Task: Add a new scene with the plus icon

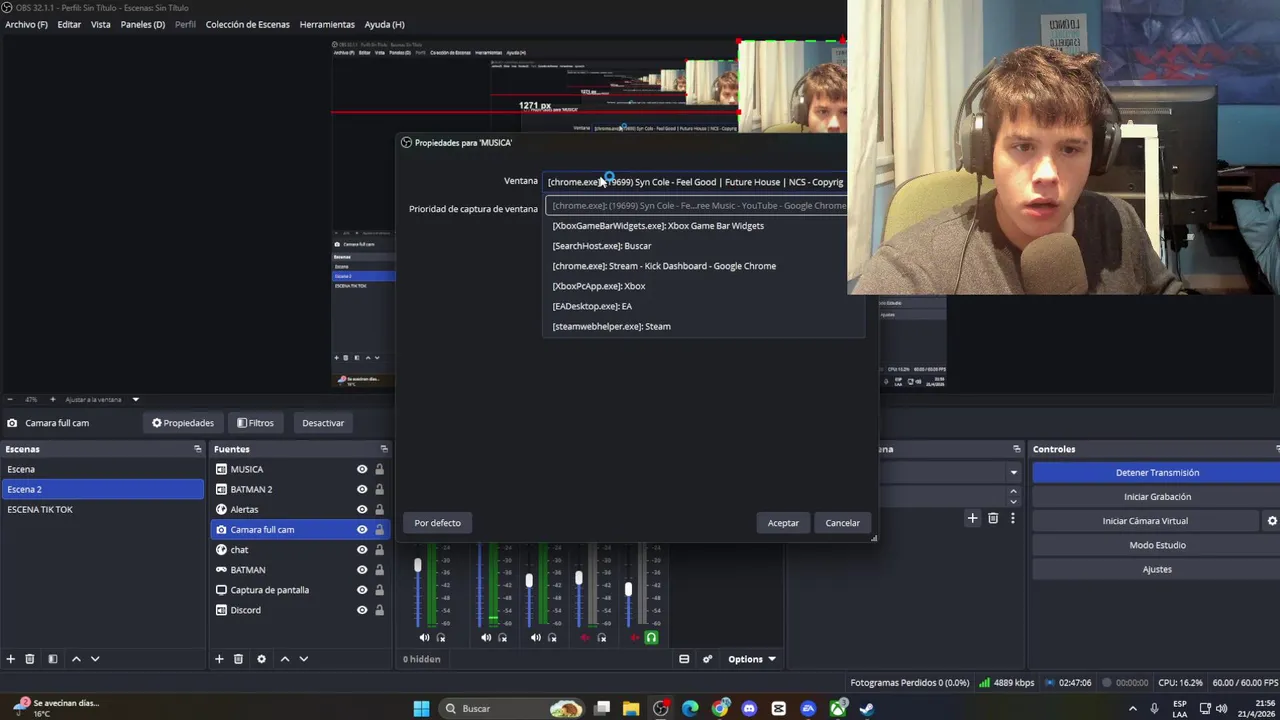Action: click(x=11, y=659)
